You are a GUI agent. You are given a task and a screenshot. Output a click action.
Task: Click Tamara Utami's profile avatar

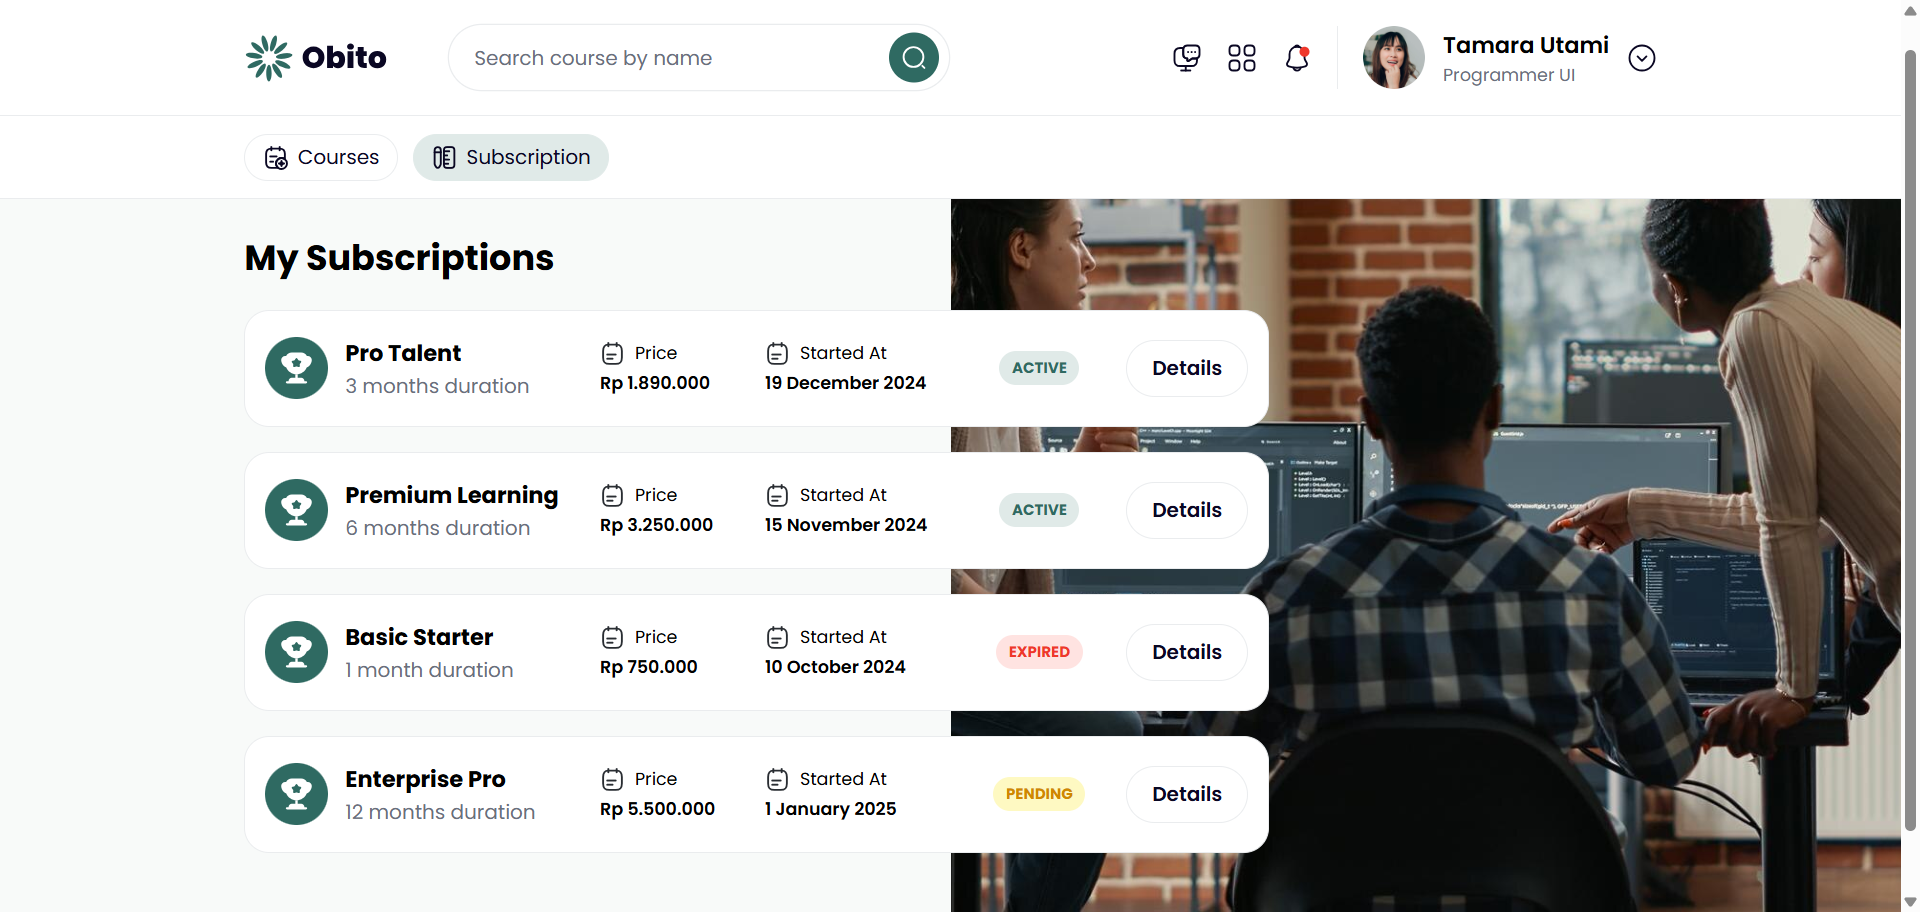click(1393, 58)
